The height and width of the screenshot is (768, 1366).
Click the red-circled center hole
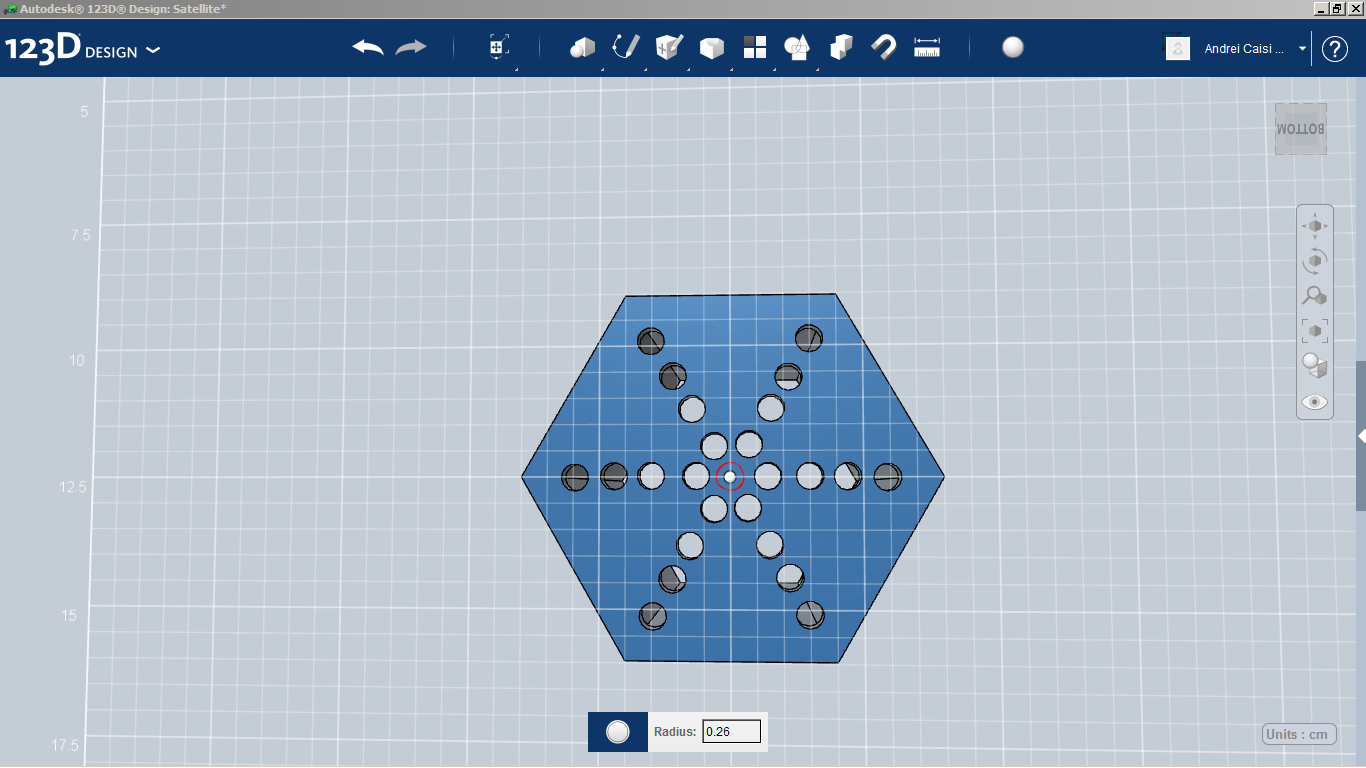coord(730,477)
